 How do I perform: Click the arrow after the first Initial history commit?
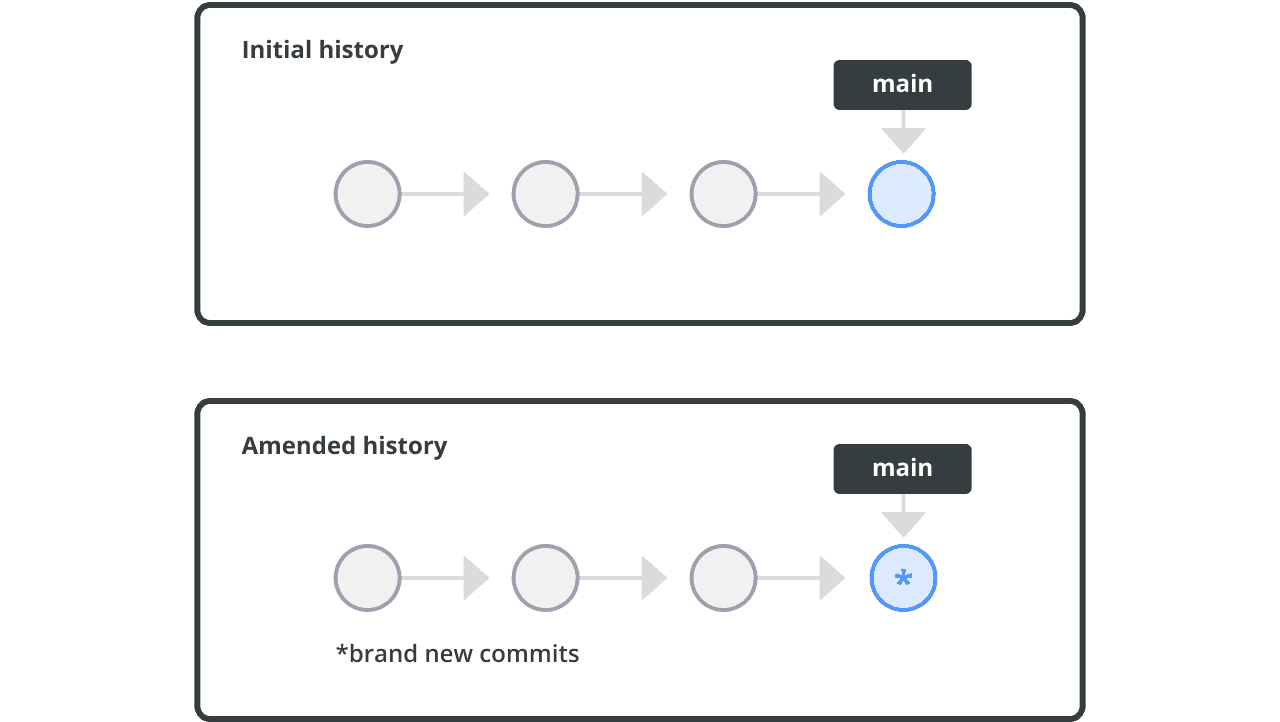[446, 194]
